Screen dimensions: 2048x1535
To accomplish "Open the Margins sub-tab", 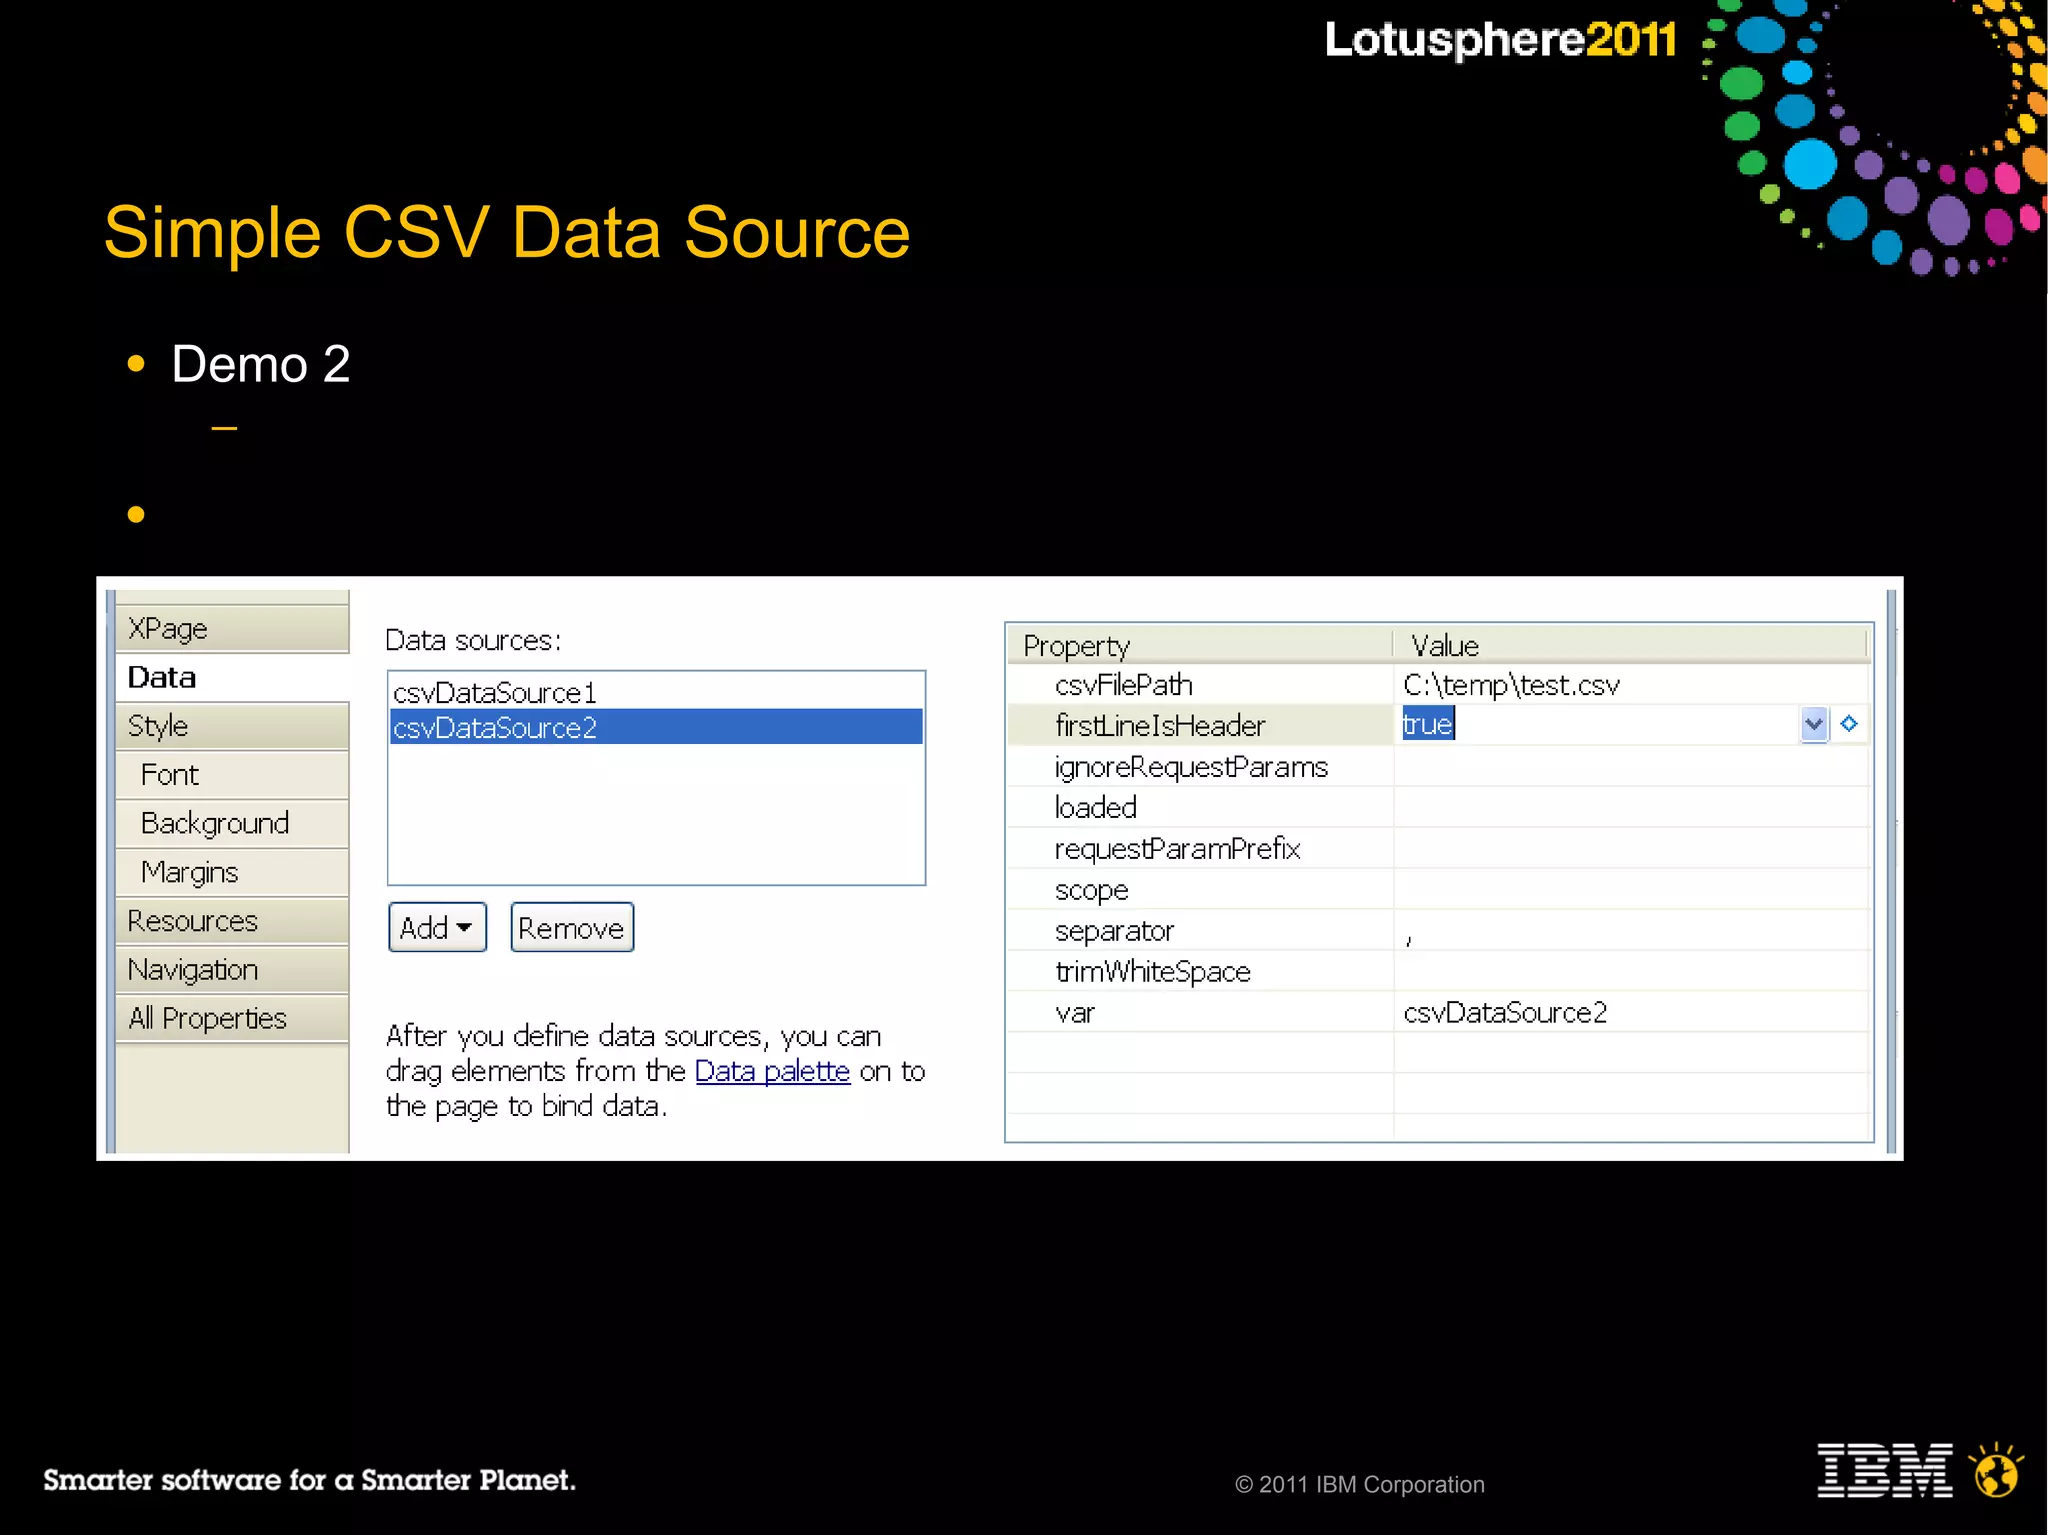I will (232, 872).
